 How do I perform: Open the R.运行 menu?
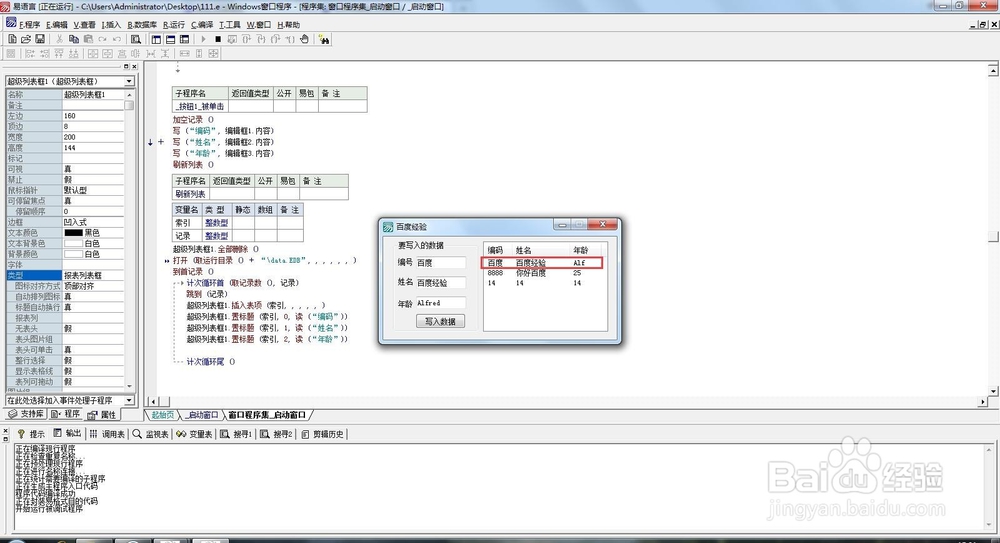click(173, 25)
